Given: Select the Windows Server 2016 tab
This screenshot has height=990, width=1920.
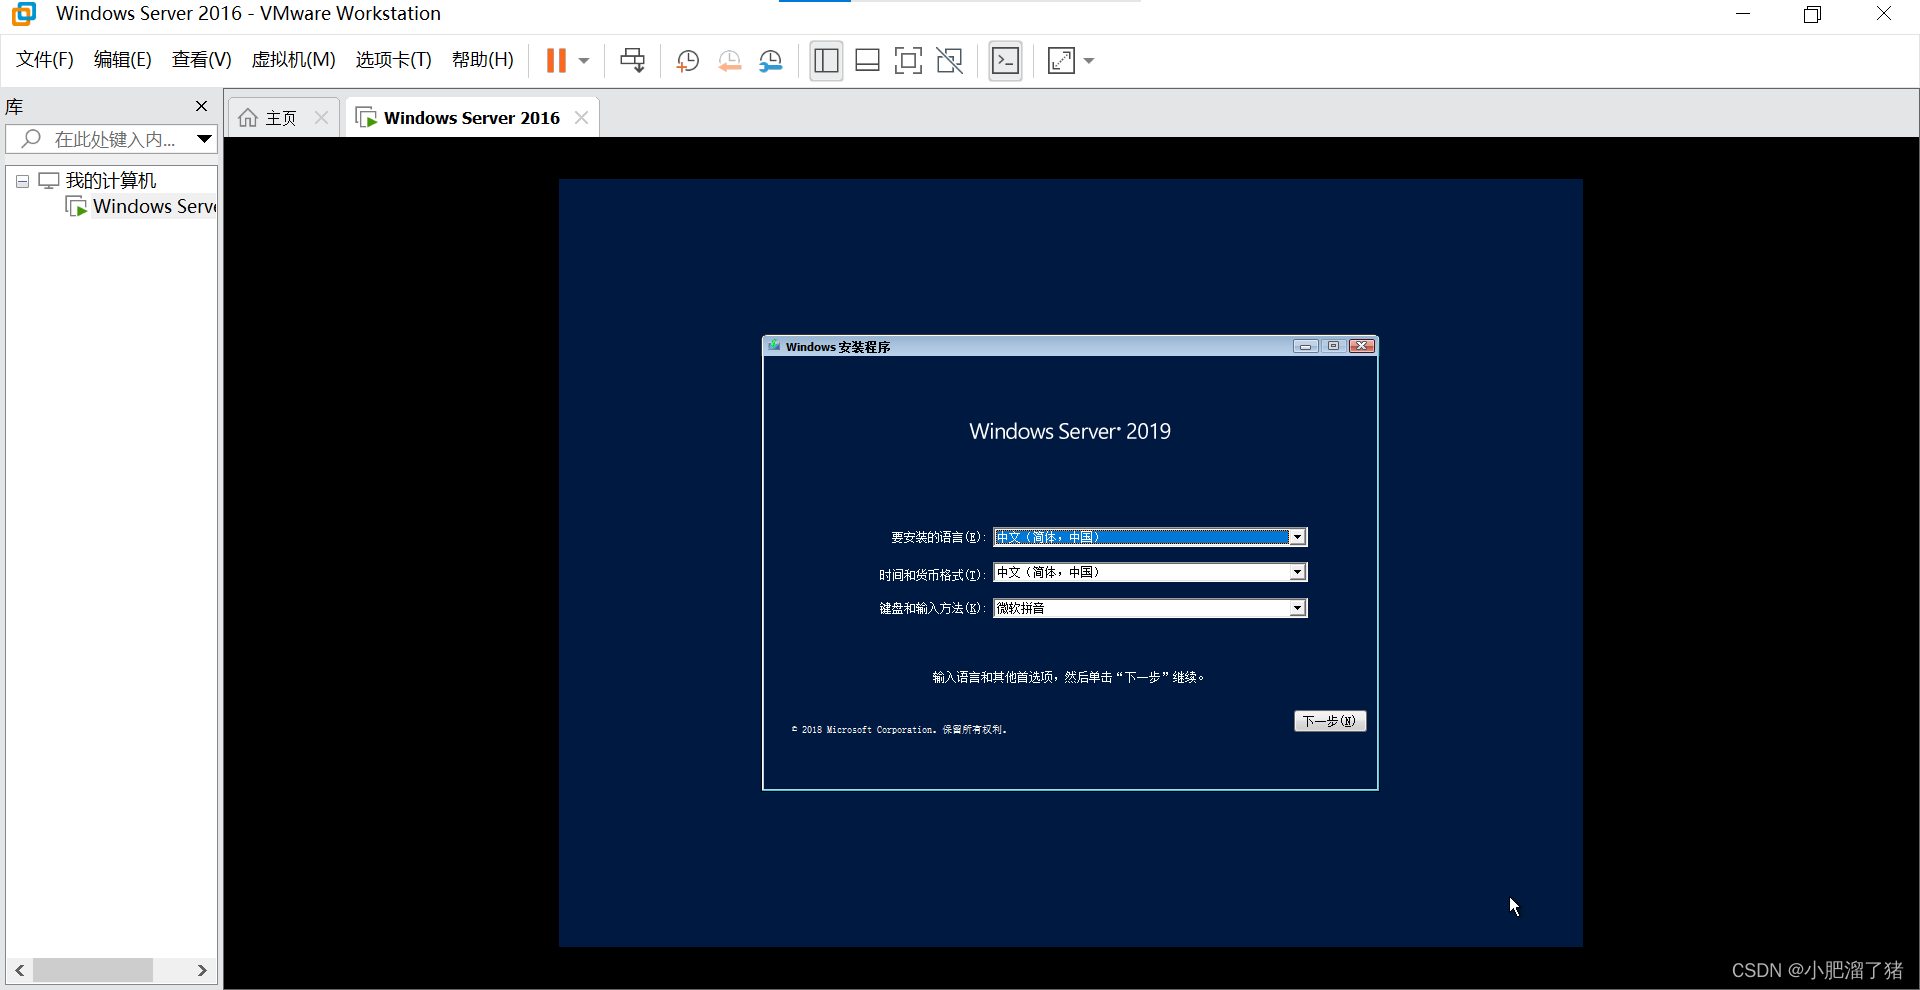Looking at the screenshot, I should (471, 118).
